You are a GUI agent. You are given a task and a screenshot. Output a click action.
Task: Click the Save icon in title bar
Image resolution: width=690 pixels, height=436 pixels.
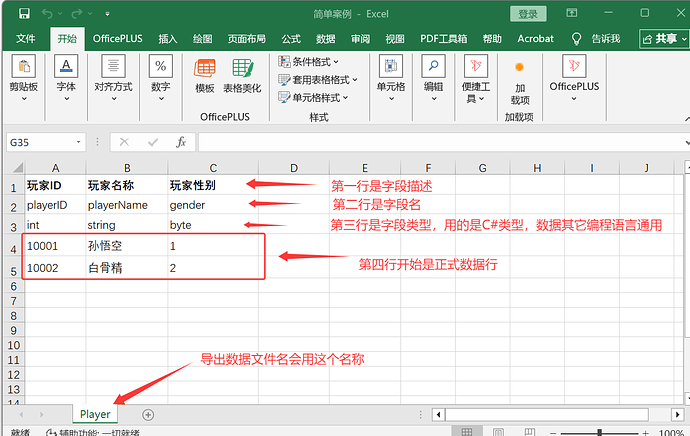[x=24, y=14]
